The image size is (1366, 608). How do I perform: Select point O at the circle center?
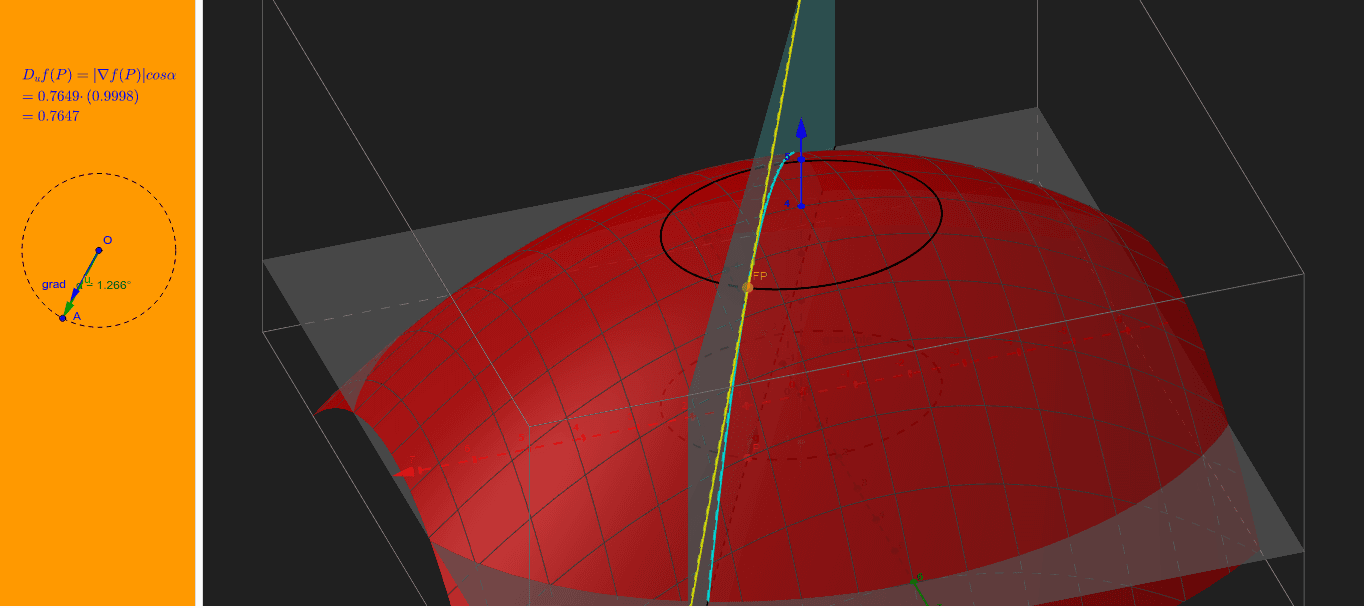pyautogui.click(x=98, y=250)
